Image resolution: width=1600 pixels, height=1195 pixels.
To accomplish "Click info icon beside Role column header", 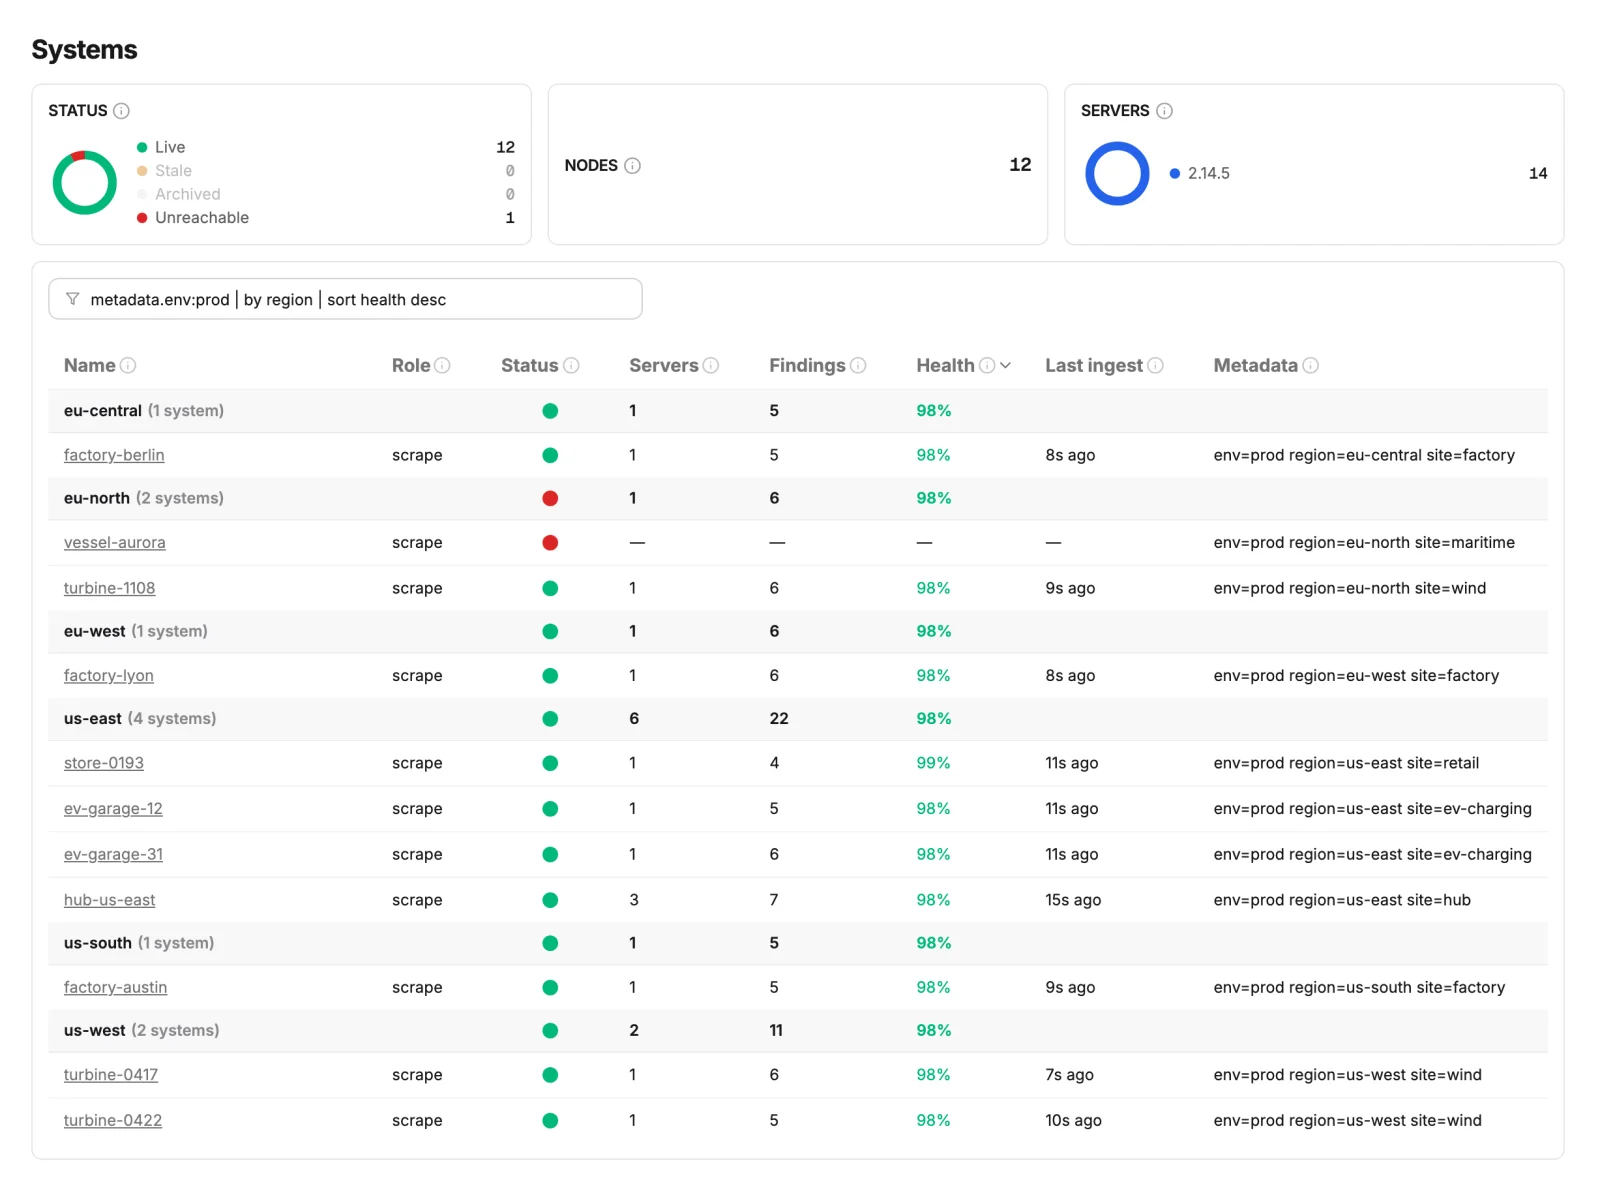I will click(x=443, y=366).
